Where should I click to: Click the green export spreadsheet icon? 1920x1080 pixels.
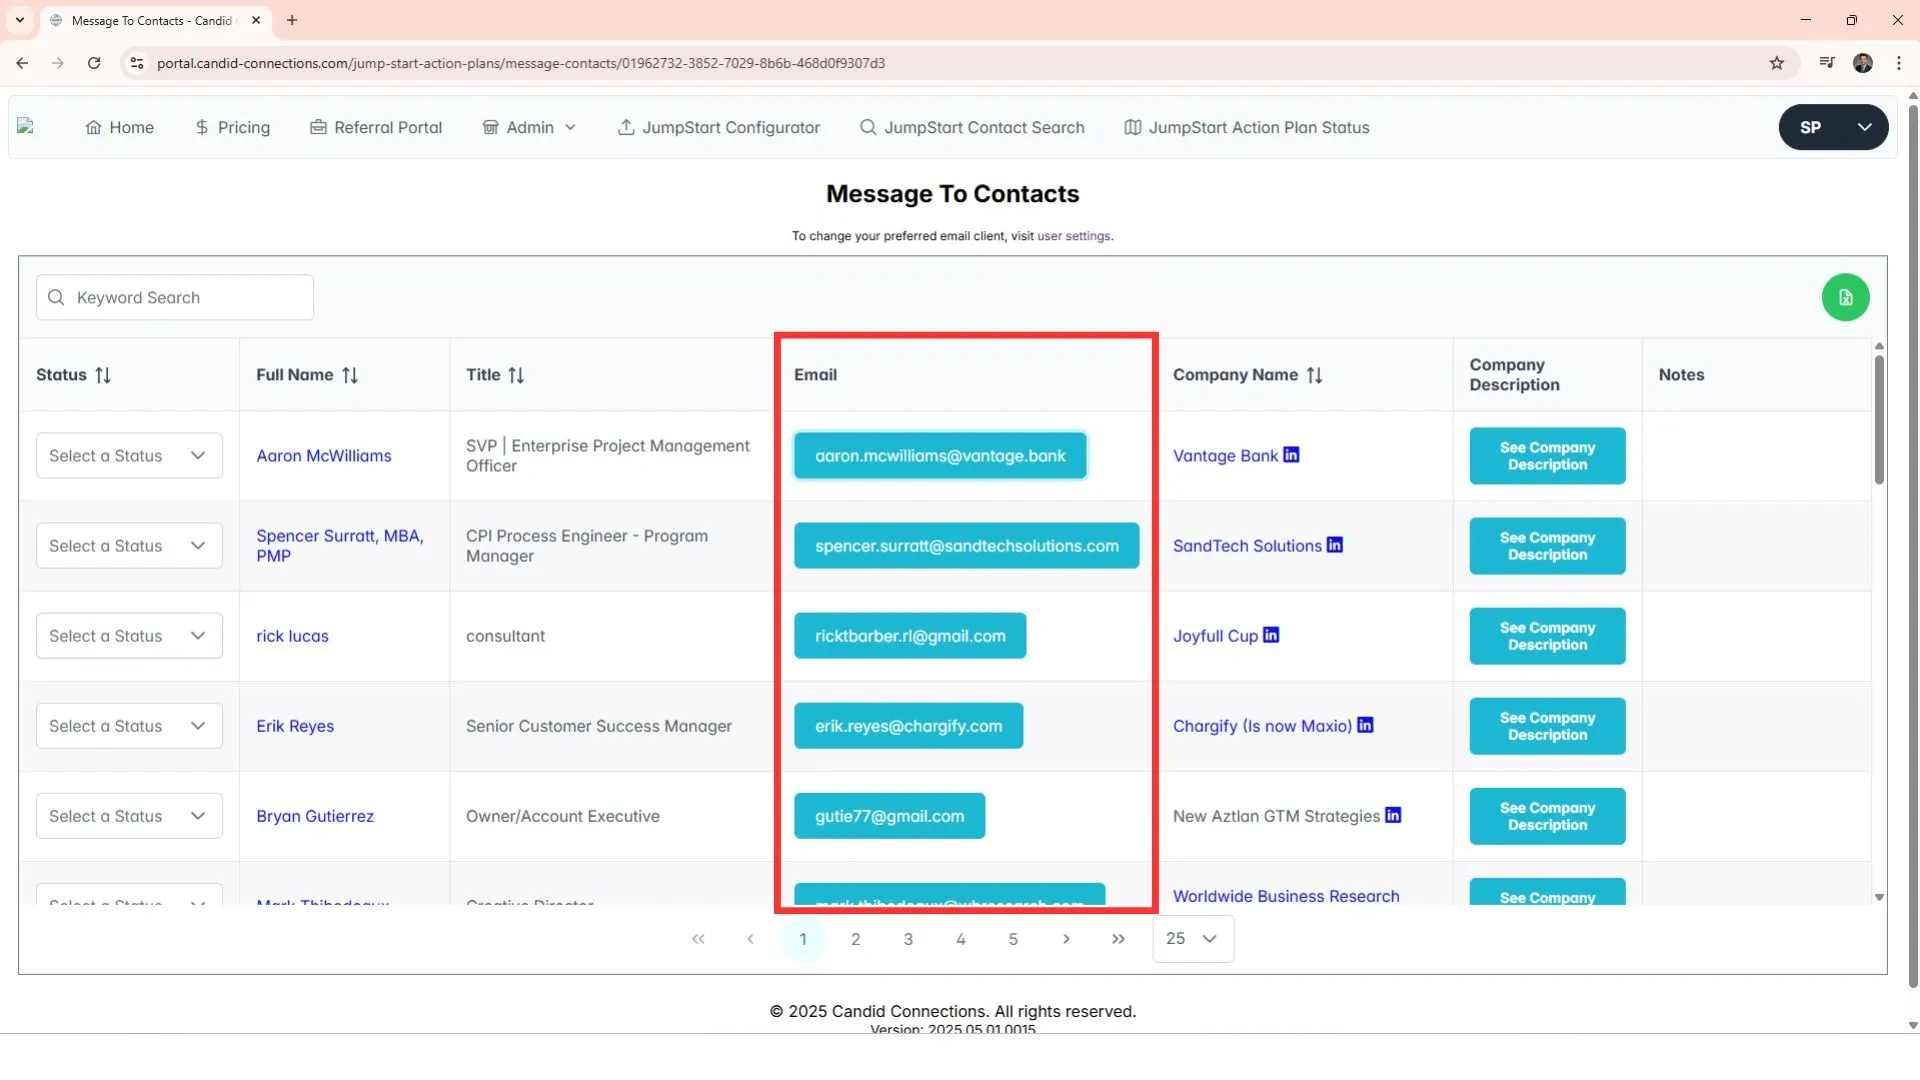[x=1845, y=297]
